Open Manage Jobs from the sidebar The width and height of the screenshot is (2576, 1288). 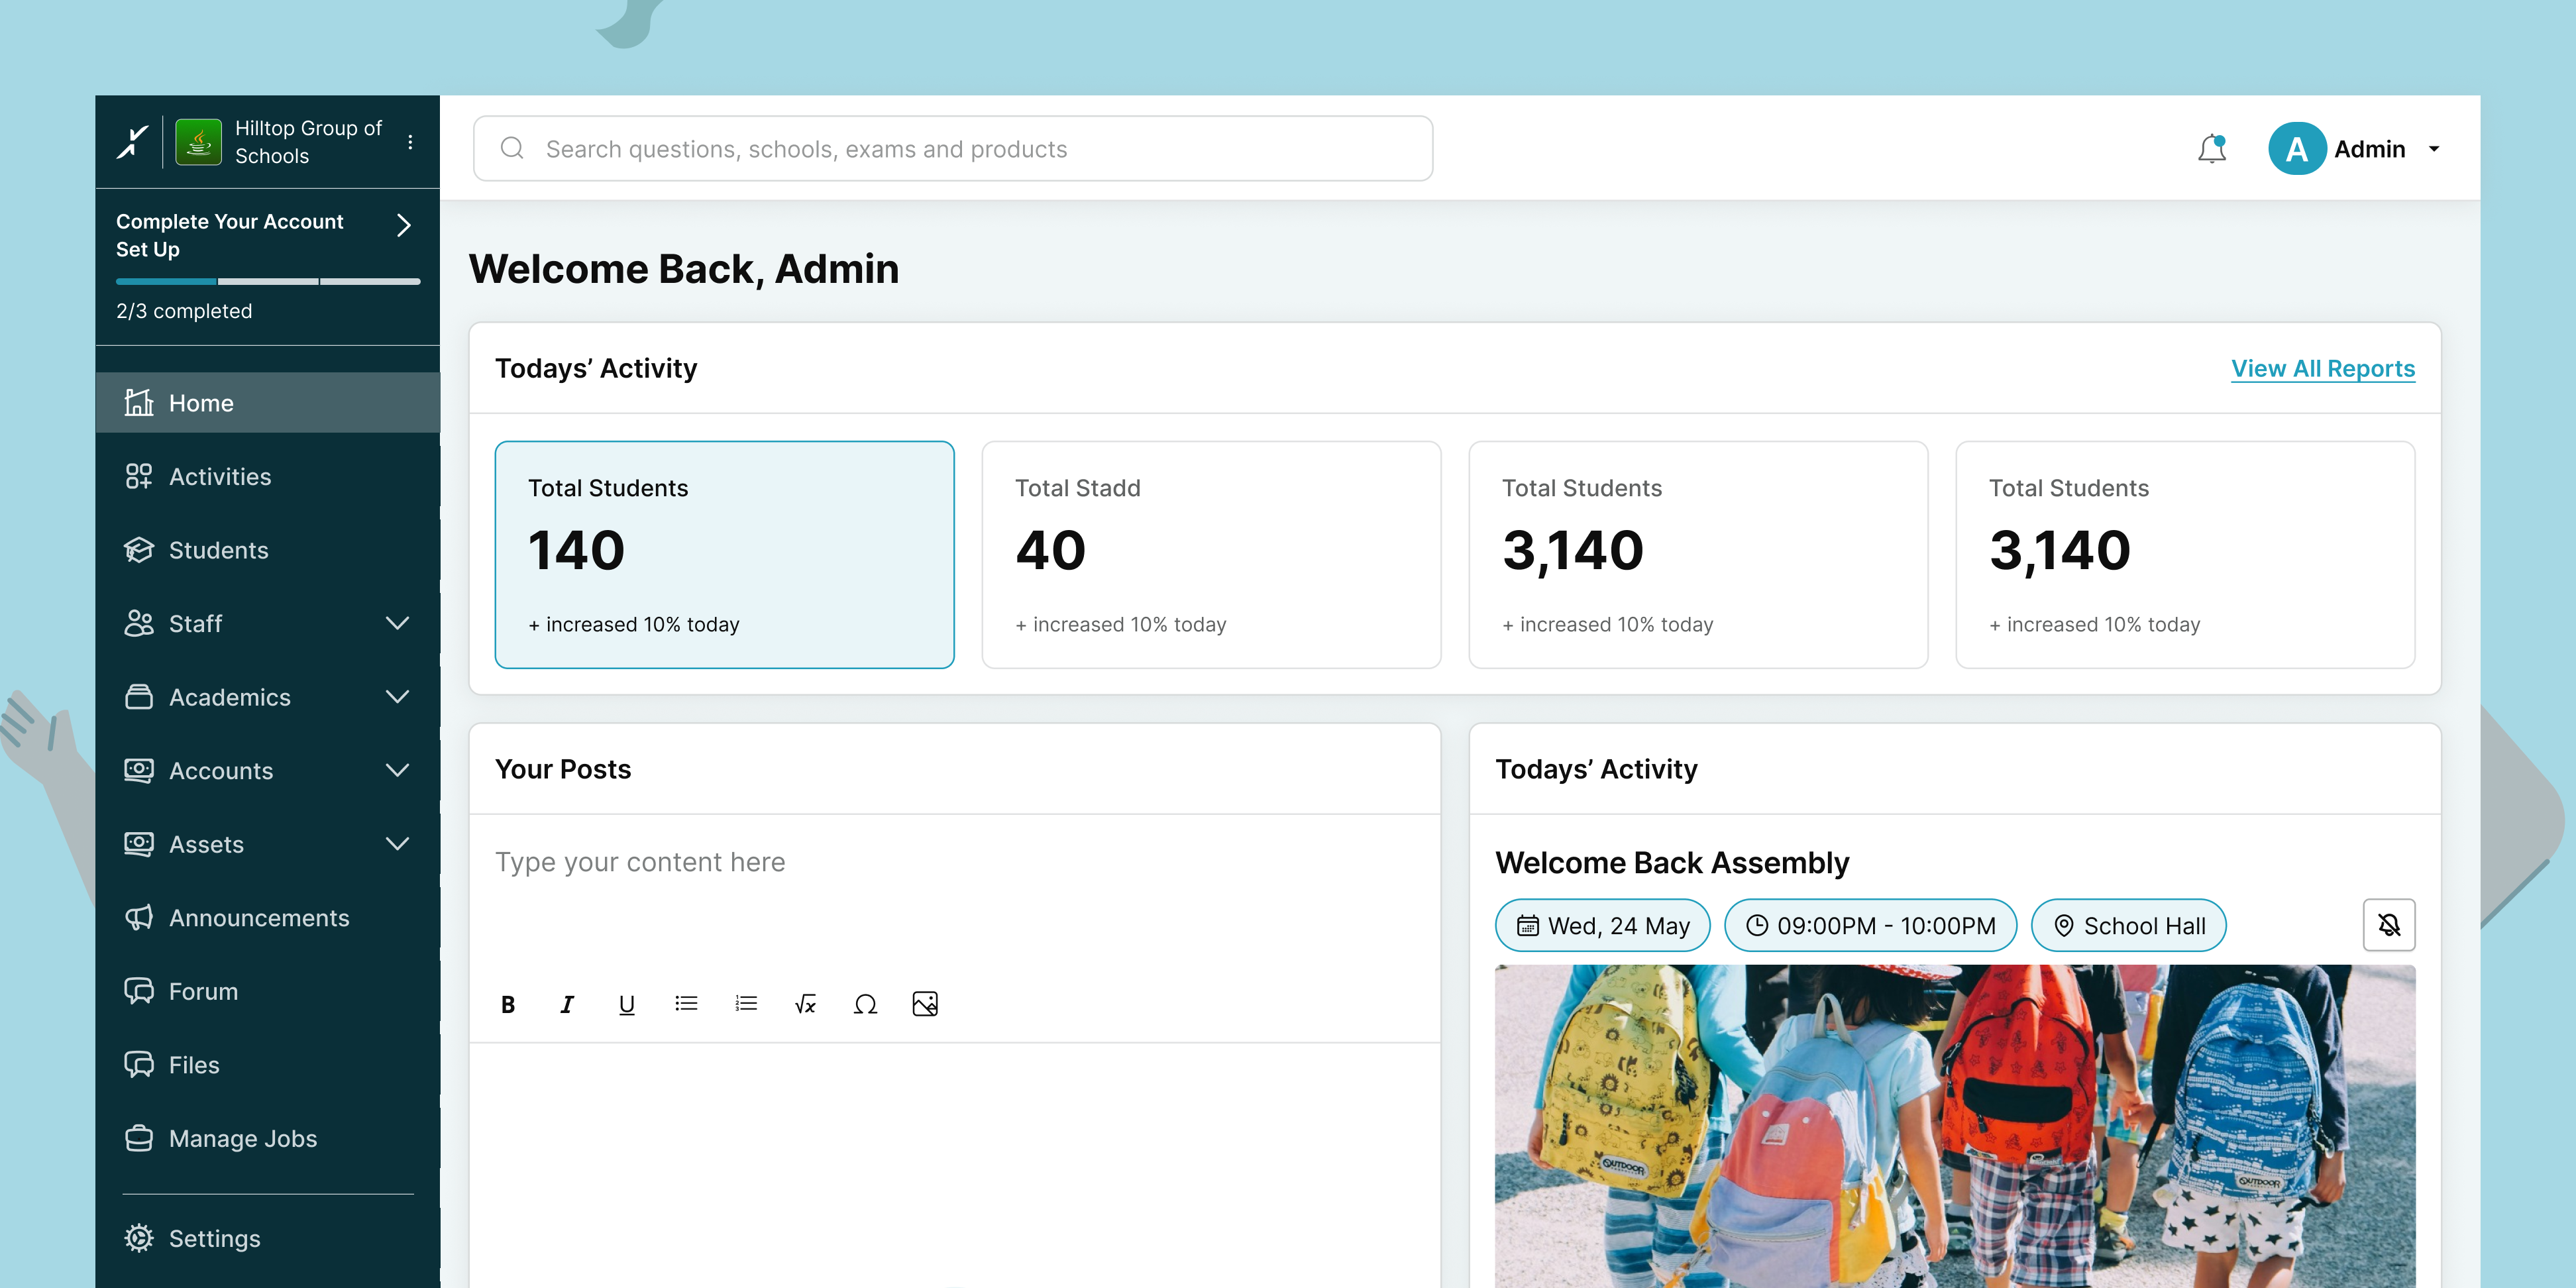(x=268, y=1138)
